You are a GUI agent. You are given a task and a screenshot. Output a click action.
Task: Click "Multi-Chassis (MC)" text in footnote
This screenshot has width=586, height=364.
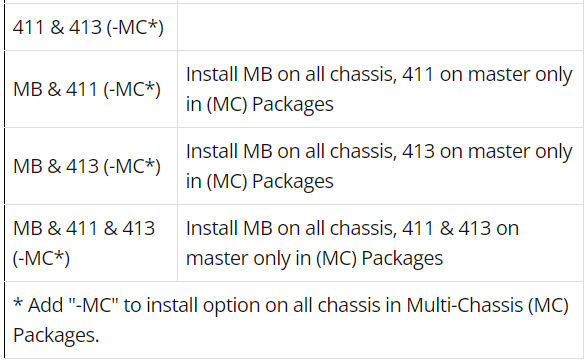tap(487, 305)
